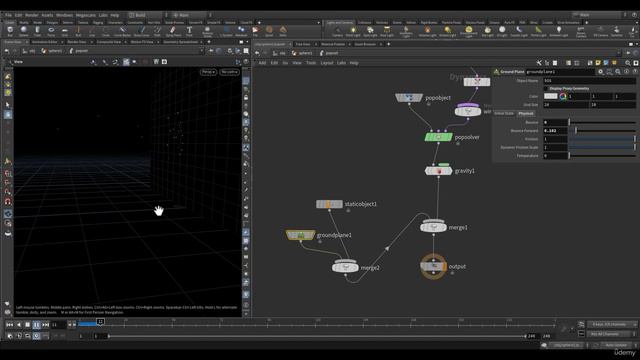This screenshot has height=360, width=640.
Task: Select the Sky Light shelf tool
Action: (x=487, y=31)
